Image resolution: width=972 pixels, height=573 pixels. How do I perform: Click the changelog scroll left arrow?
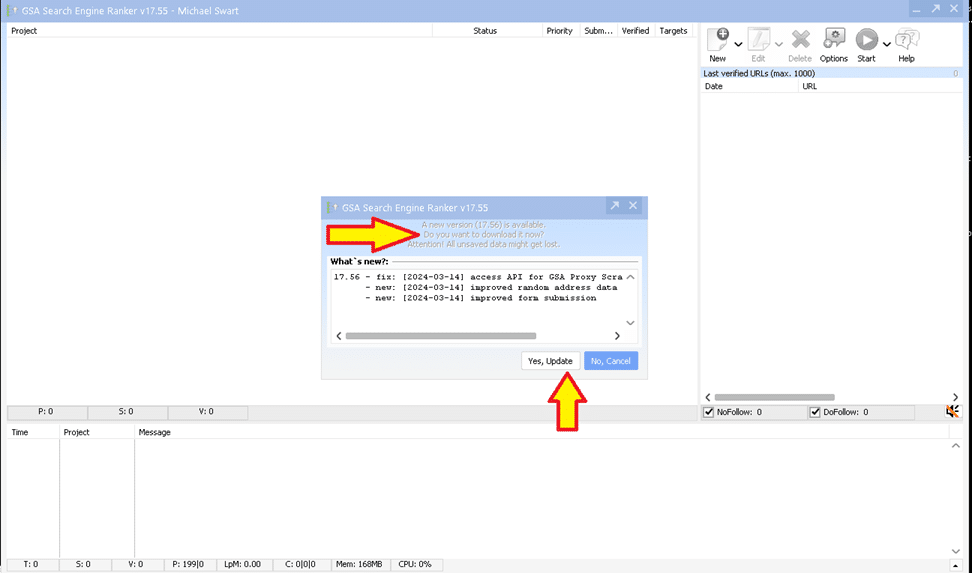tap(338, 336)
